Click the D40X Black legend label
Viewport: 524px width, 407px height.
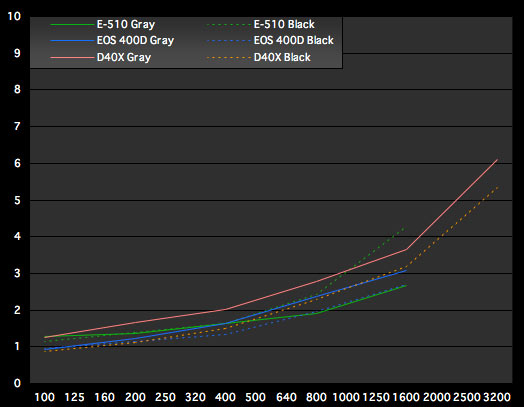pyautogui.click(x=282, y=57)
